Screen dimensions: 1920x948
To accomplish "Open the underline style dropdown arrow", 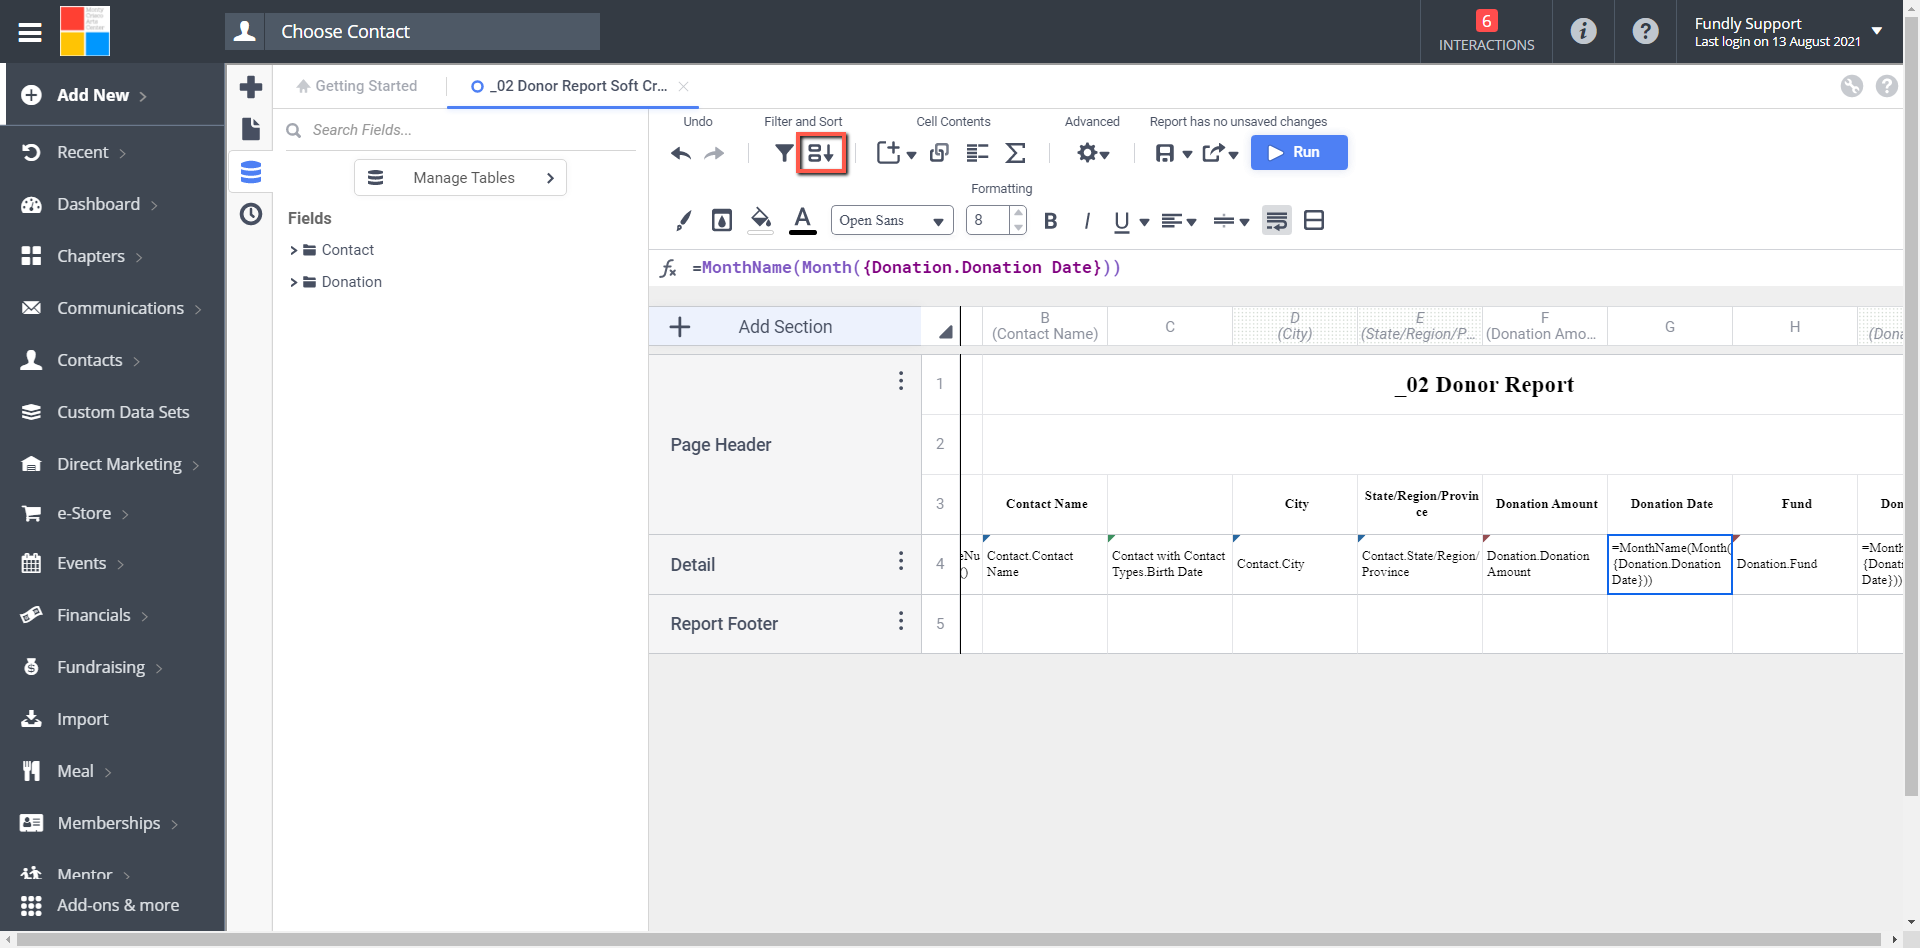I will click(x=1144, y=222).
